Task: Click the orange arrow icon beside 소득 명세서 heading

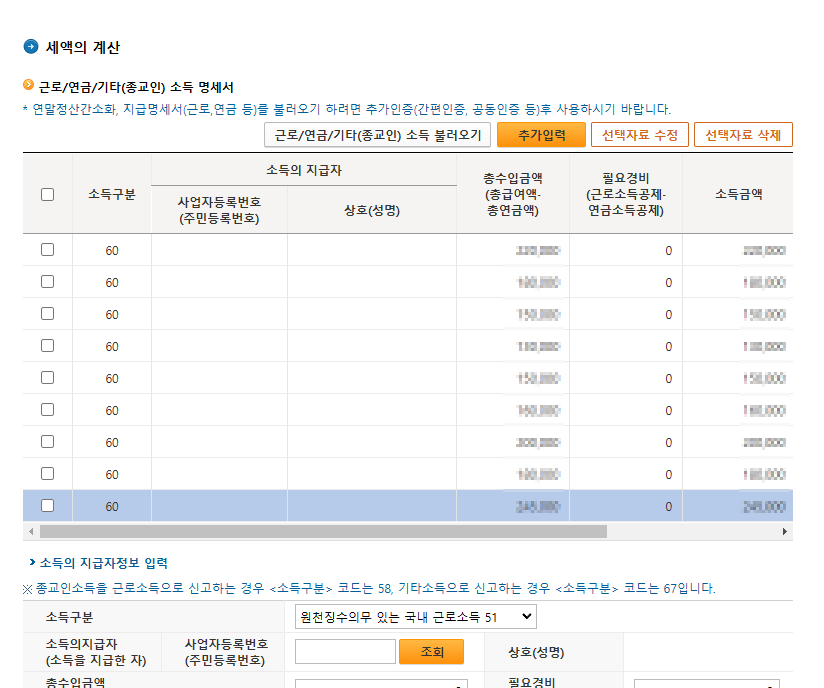Action: 28,86
